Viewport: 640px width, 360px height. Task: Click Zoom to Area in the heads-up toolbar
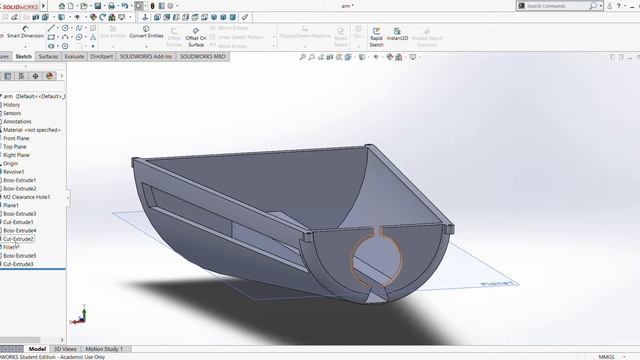(x=311, y=57)
